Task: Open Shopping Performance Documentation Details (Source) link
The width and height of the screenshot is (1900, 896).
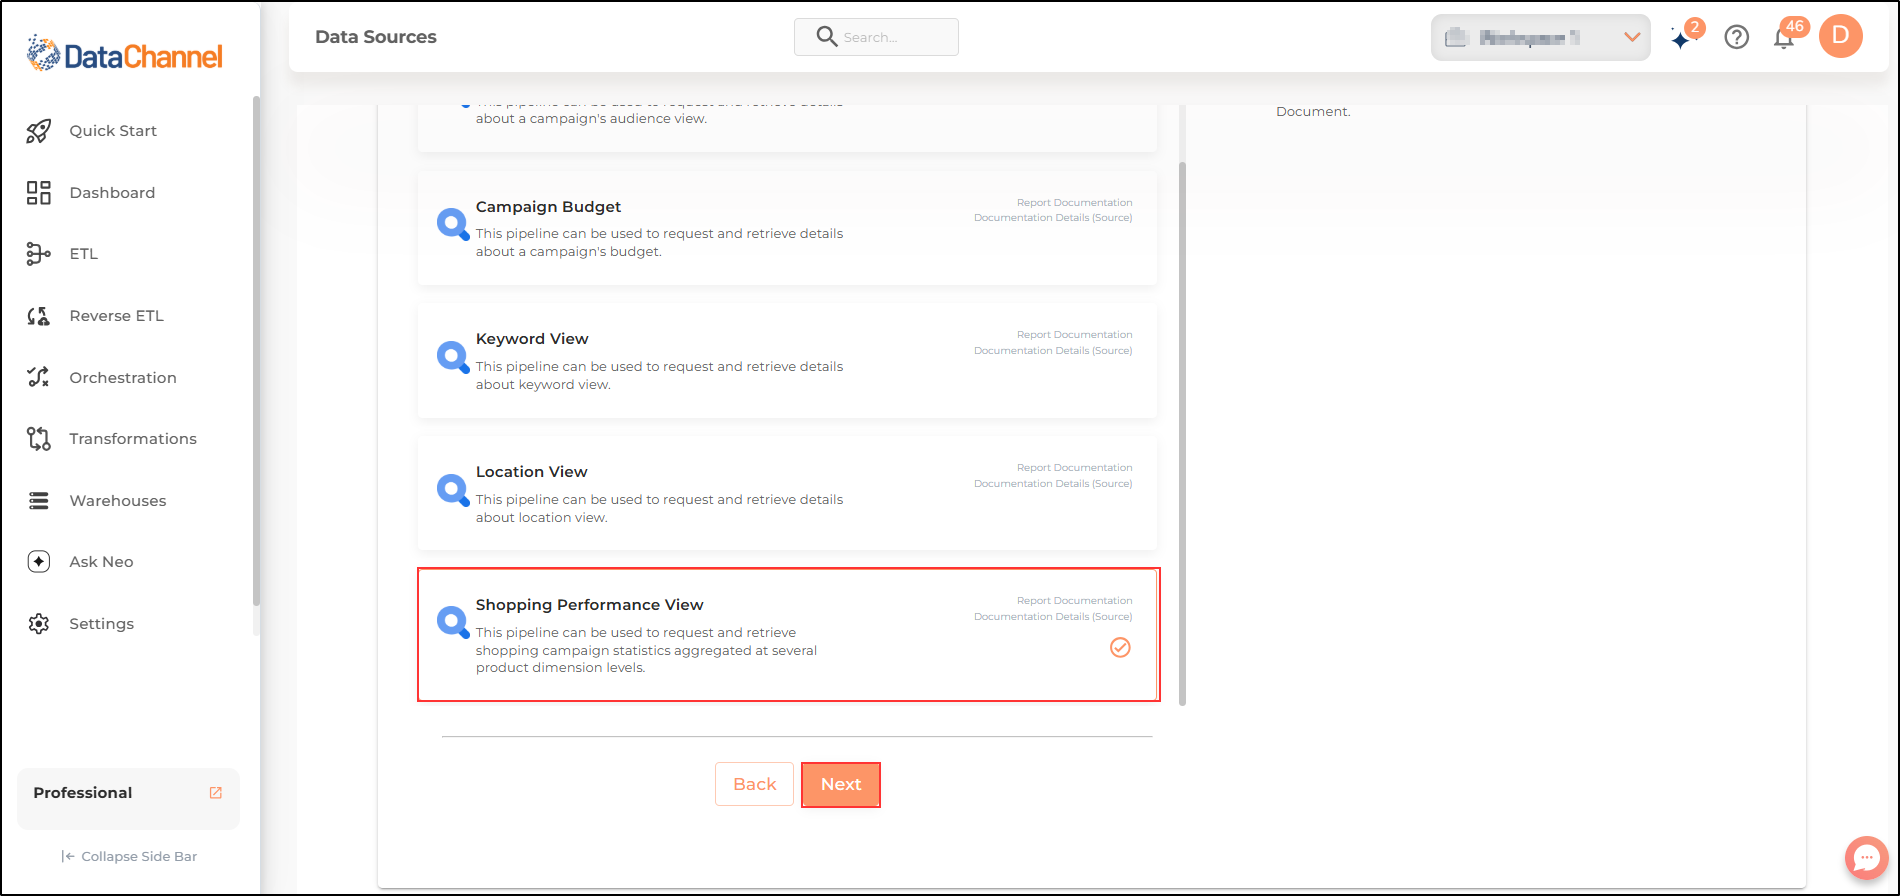Action: [x=1053, y=617]
